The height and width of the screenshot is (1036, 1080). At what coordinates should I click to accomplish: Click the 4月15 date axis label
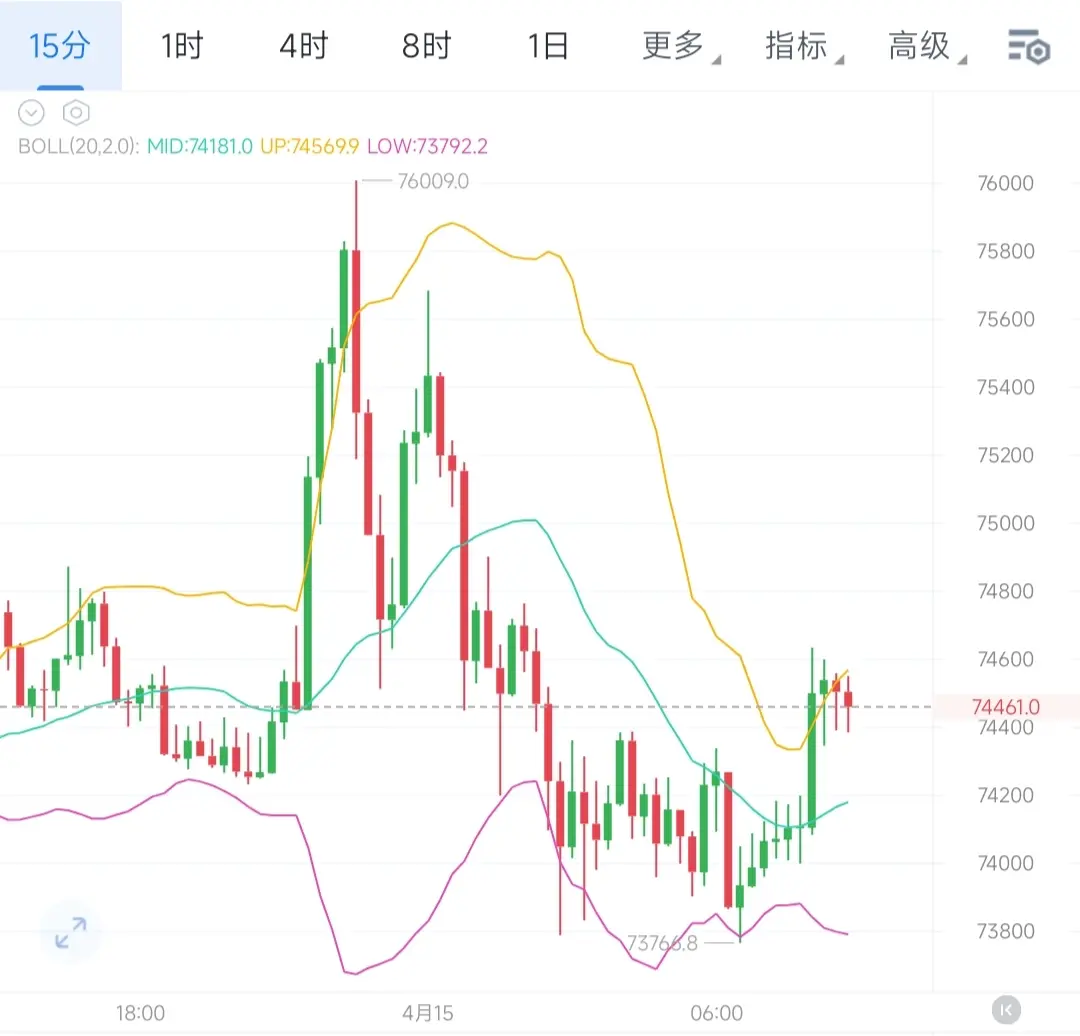tap(428, 1013)
